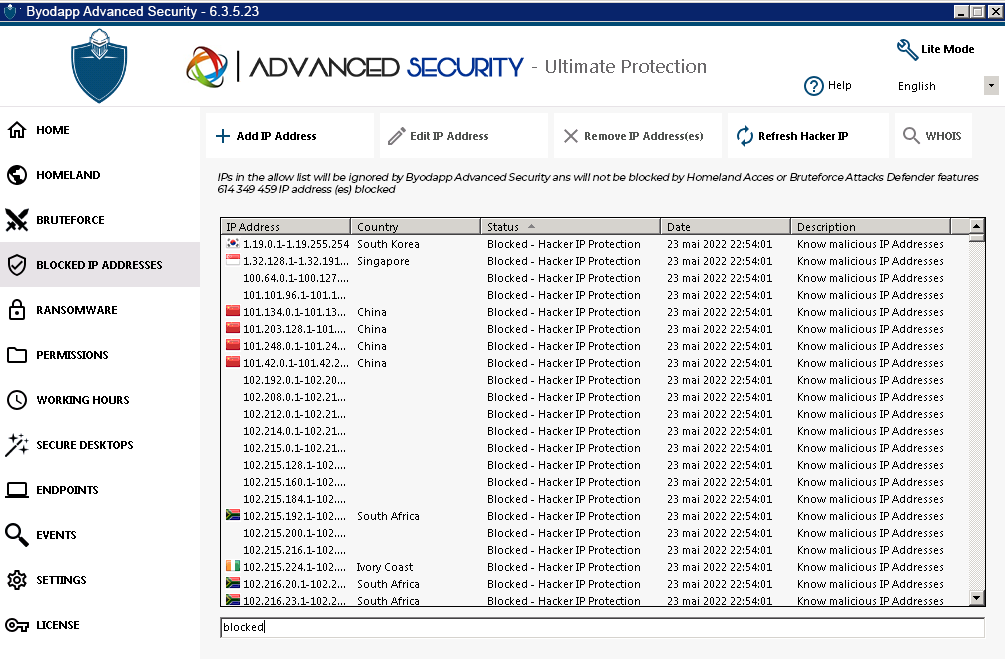Click the Ransomware padlock icon
This screenshot has height=659, width=1005.
coord(17,309)
